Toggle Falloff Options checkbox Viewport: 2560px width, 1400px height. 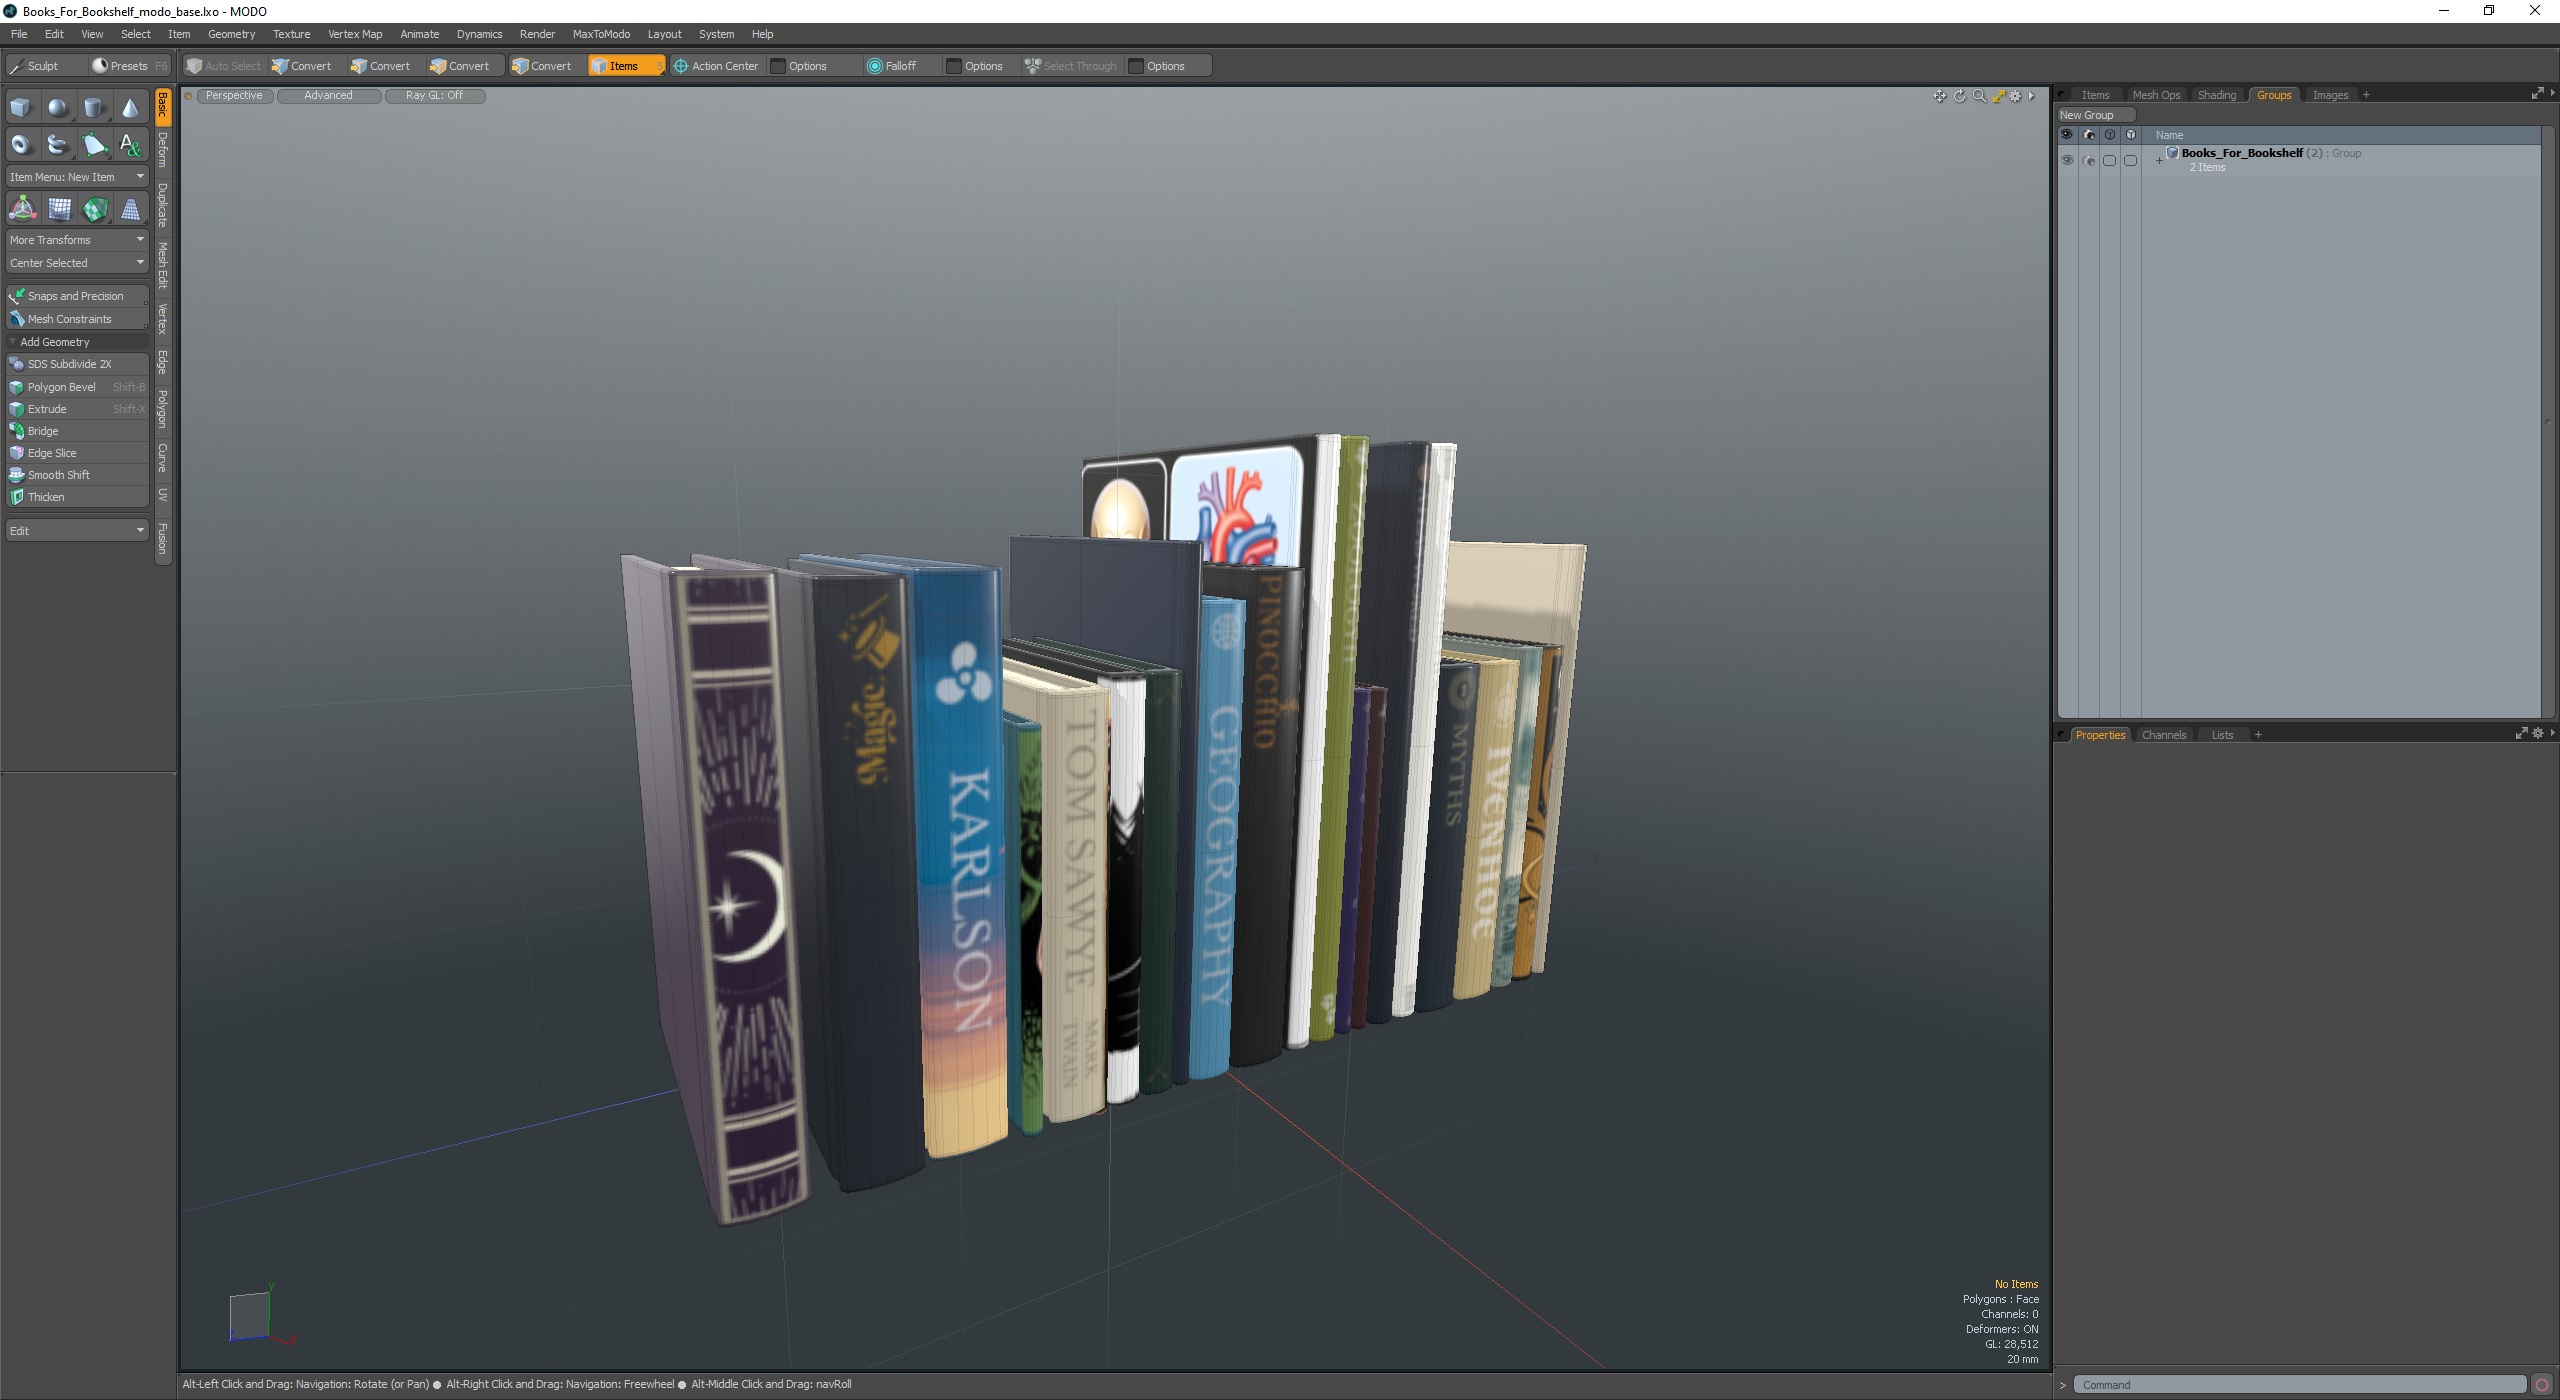coord(954,66)
